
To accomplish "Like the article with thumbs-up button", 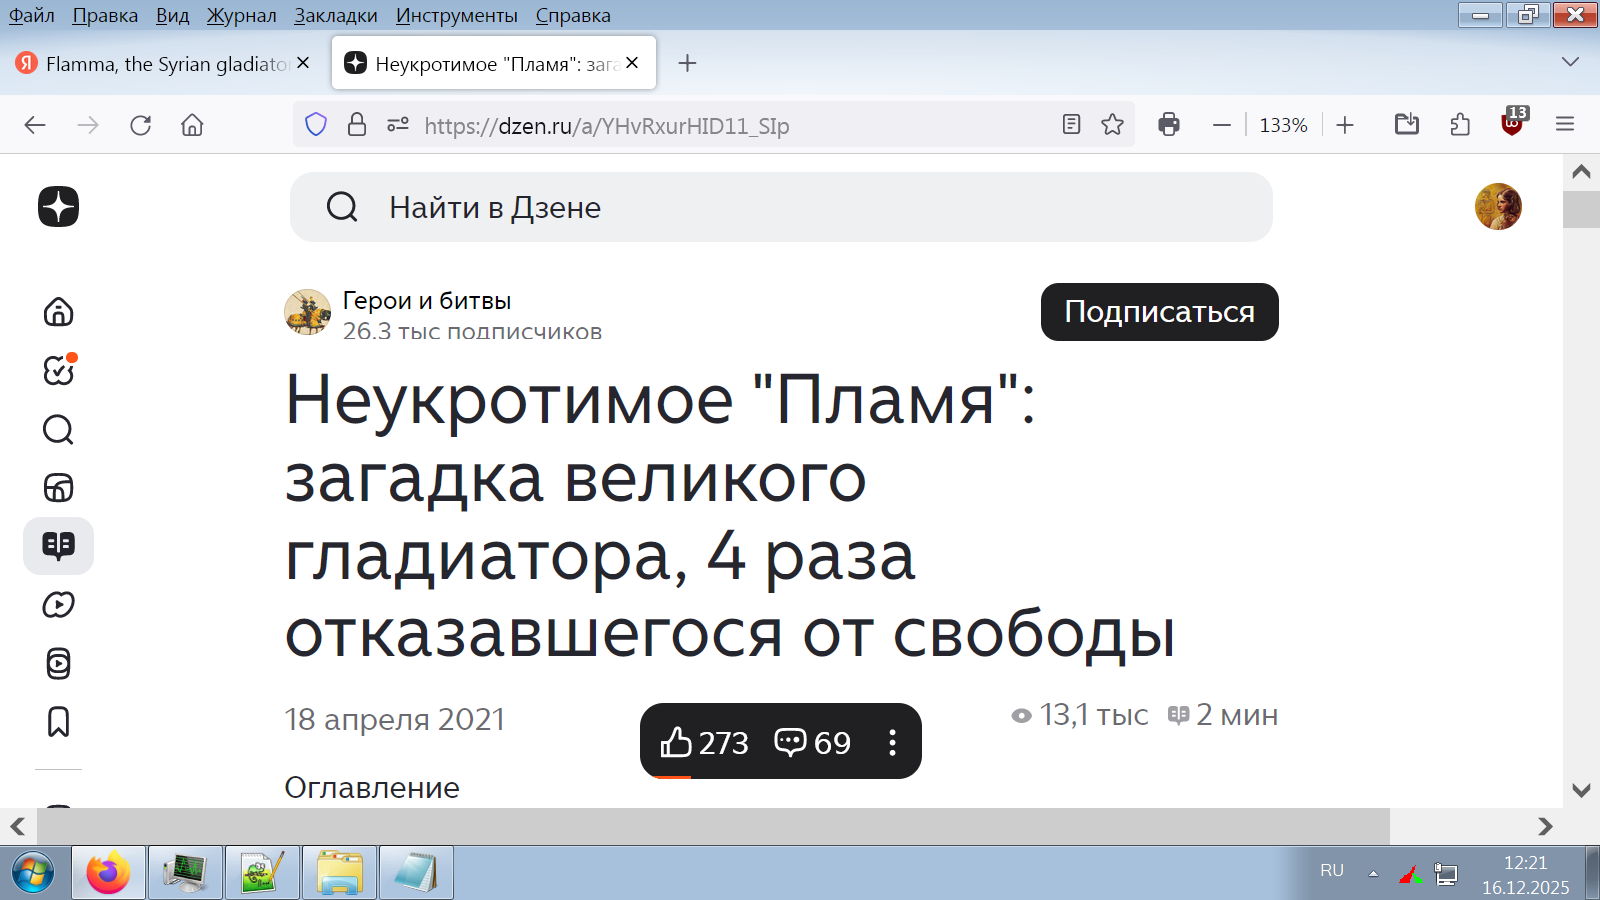I will (677, 742).
